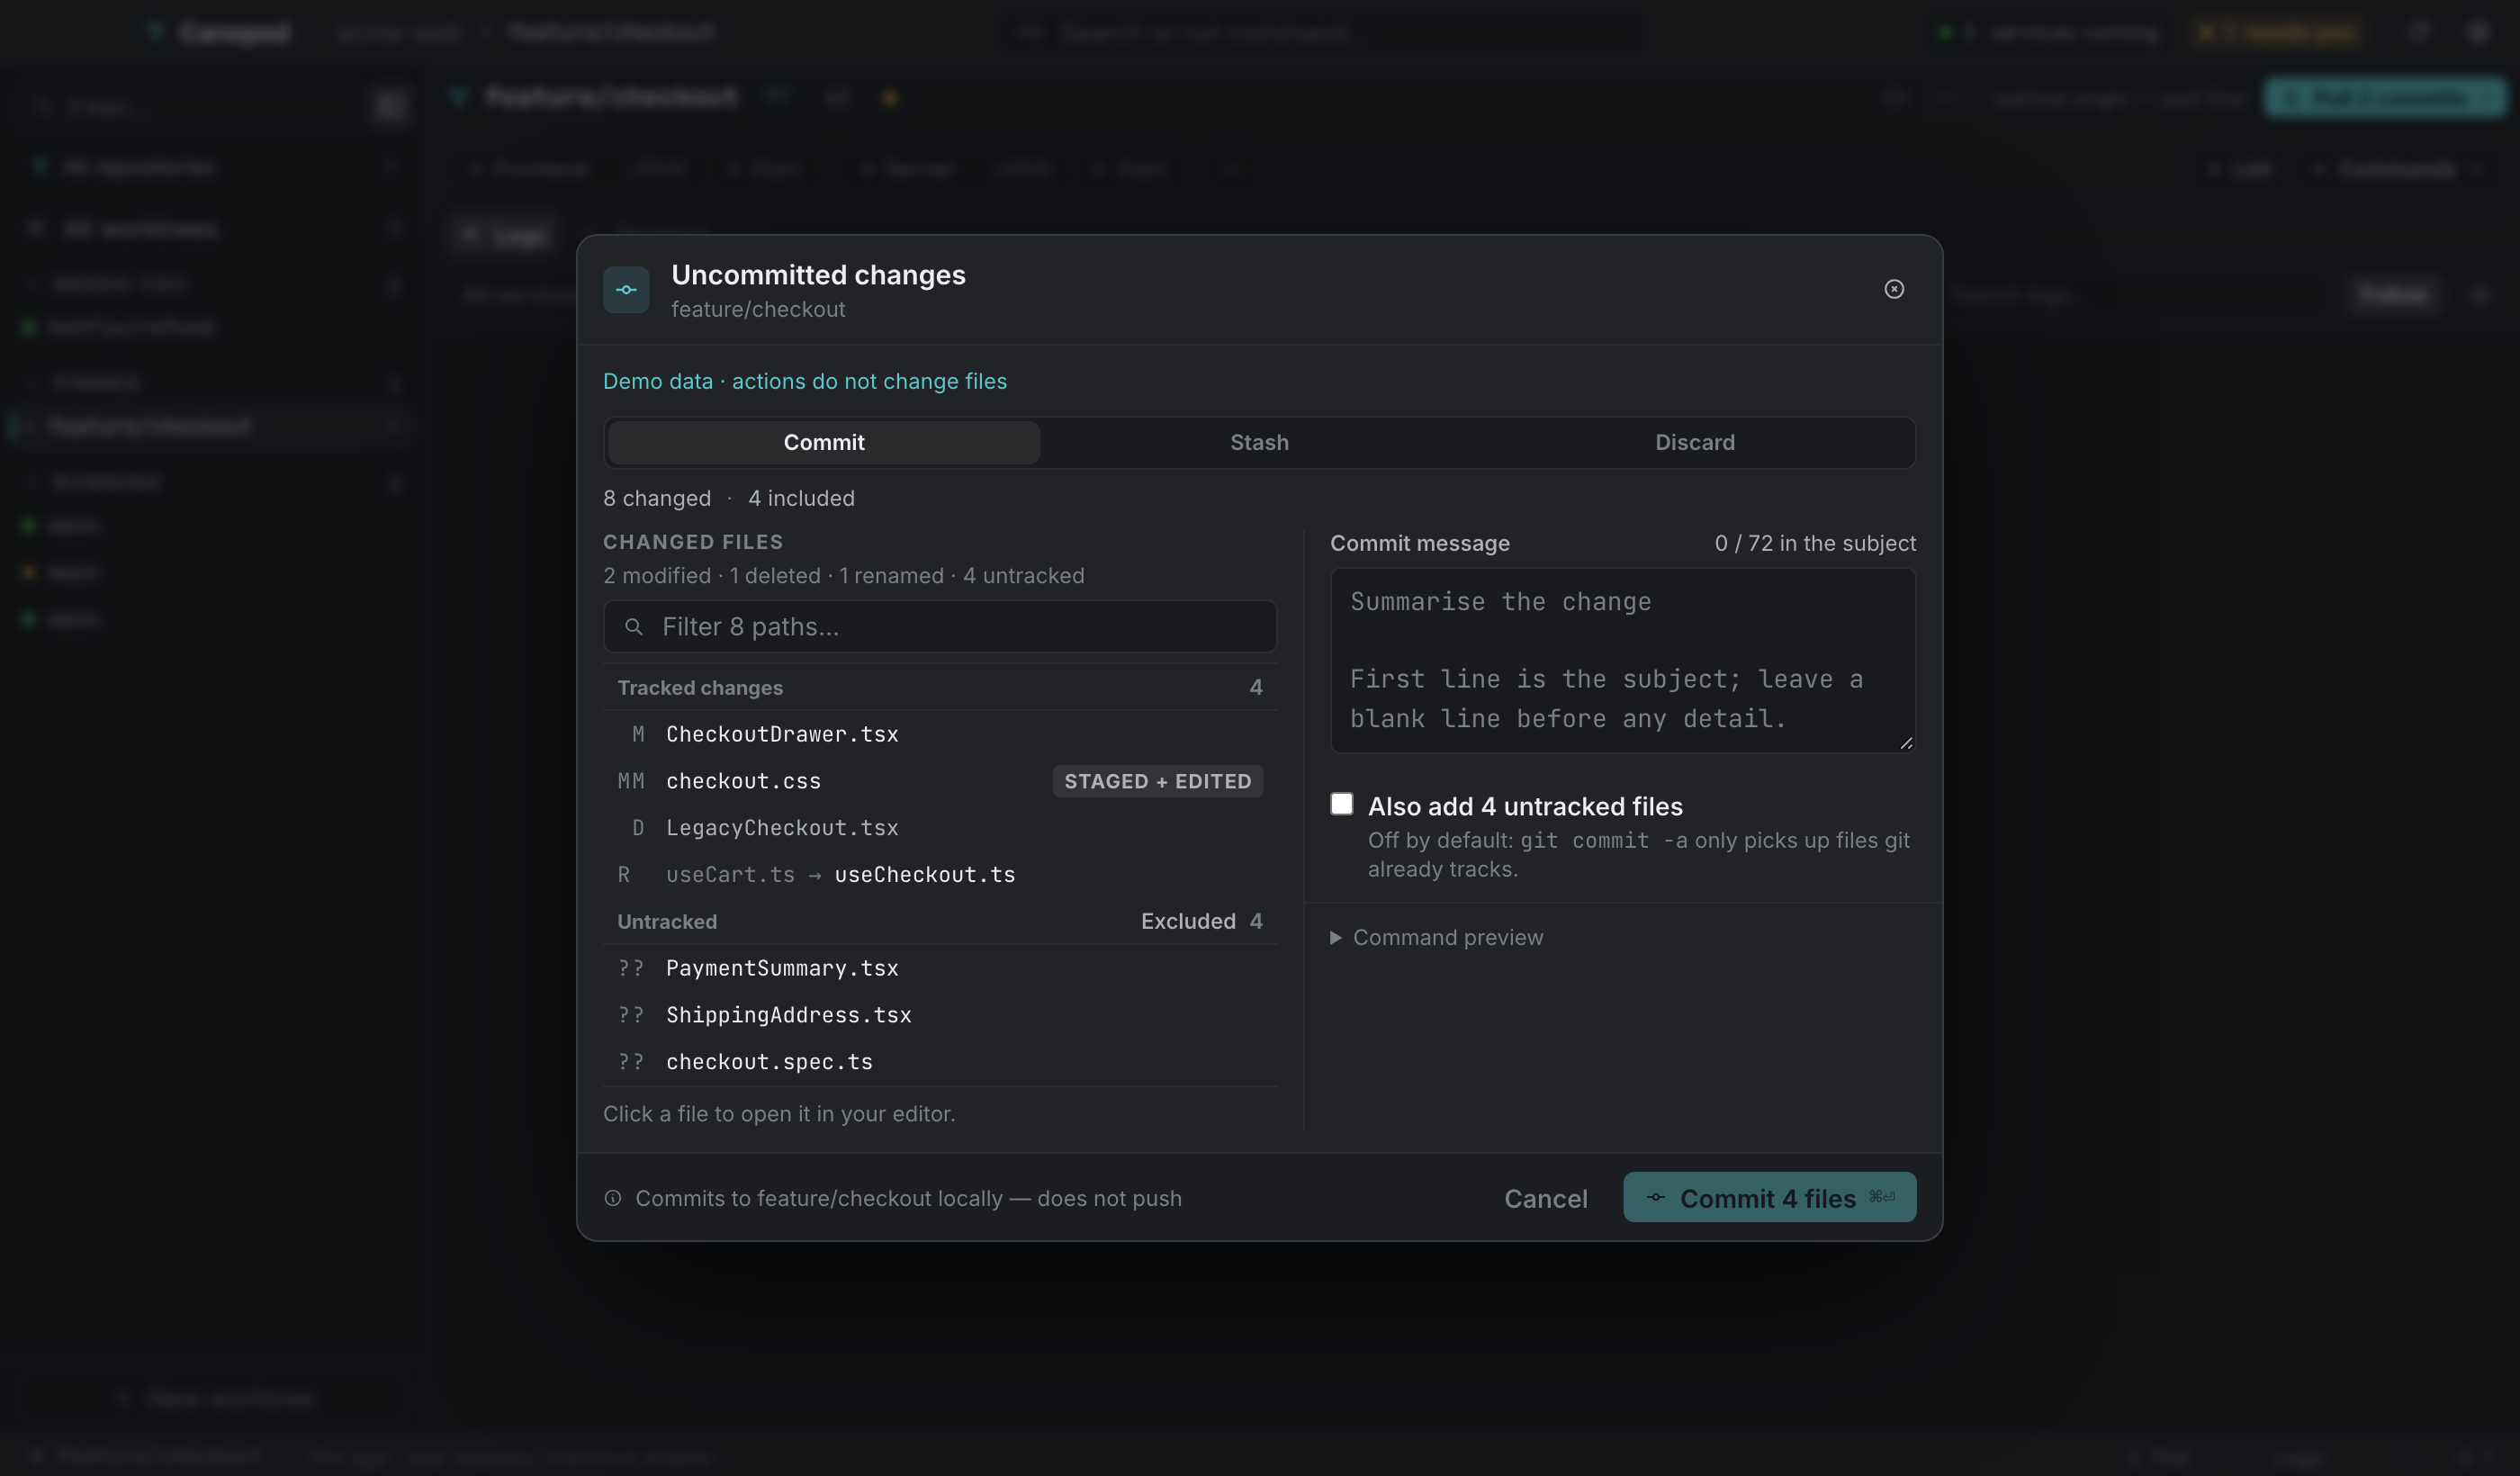The image size is (2520, 1476).
Task: Click the 0 / 72 subject counter
Action: tap(1815, 543)
